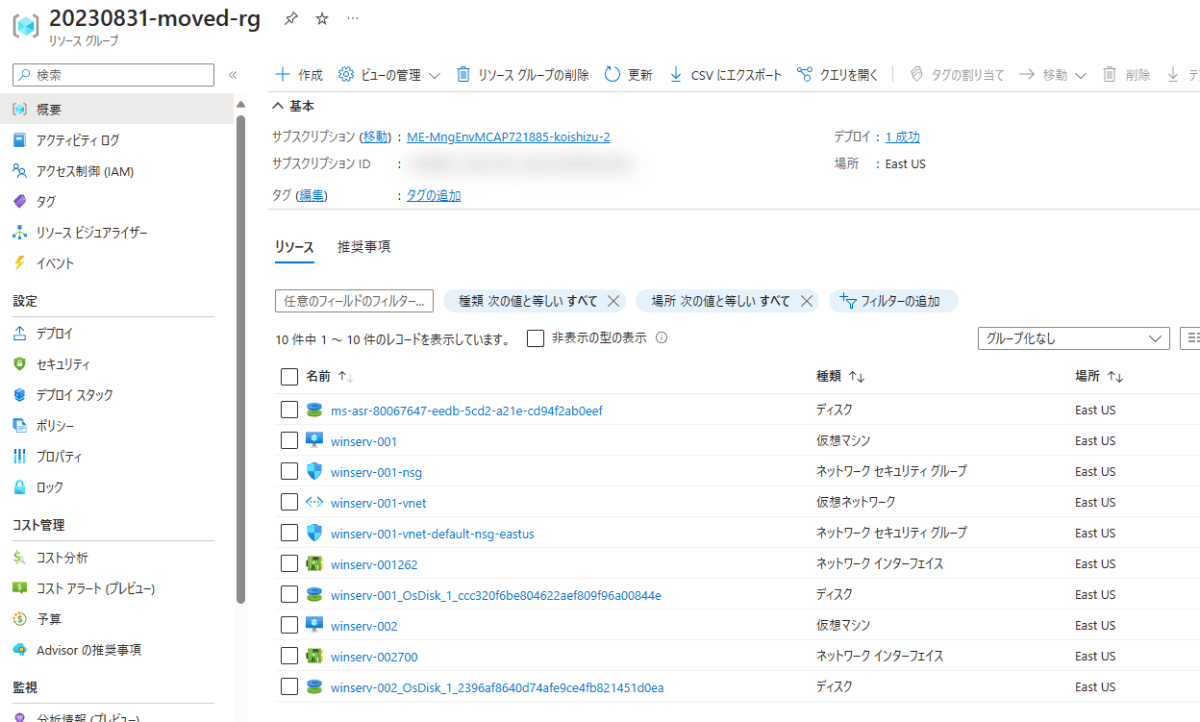Collapse the sidebar with double chevron
1200x722 pixels.
[233, 75]
